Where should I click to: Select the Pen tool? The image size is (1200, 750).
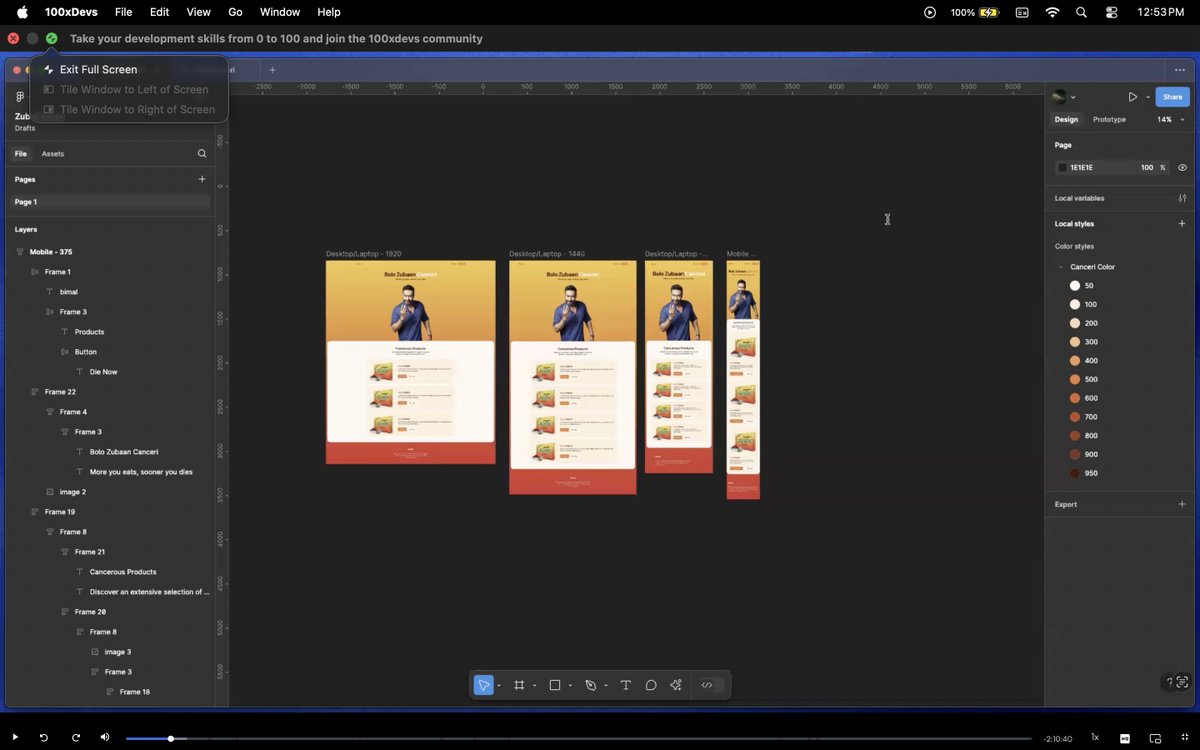pos(590,685)
